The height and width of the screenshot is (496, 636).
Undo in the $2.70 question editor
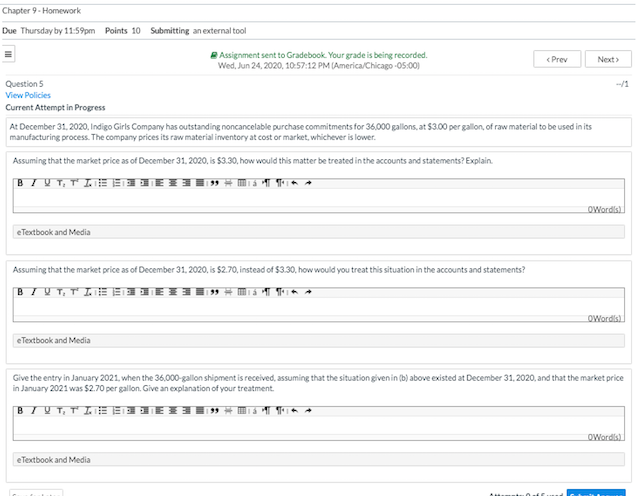pos(294,292)
